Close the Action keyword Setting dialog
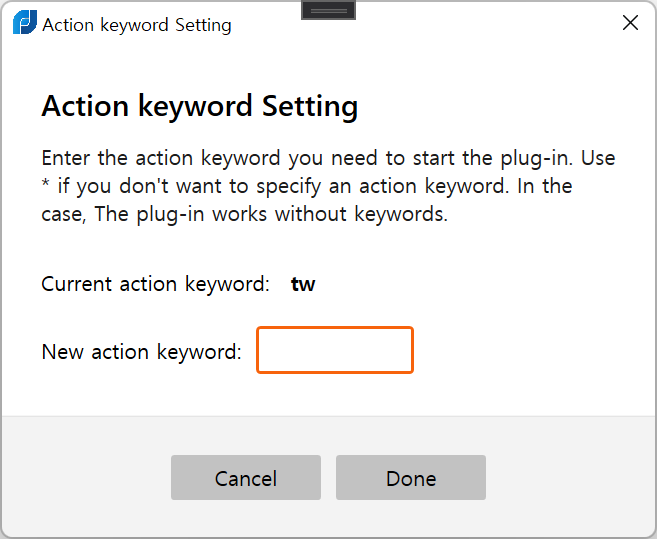 [x=630, y=23]
